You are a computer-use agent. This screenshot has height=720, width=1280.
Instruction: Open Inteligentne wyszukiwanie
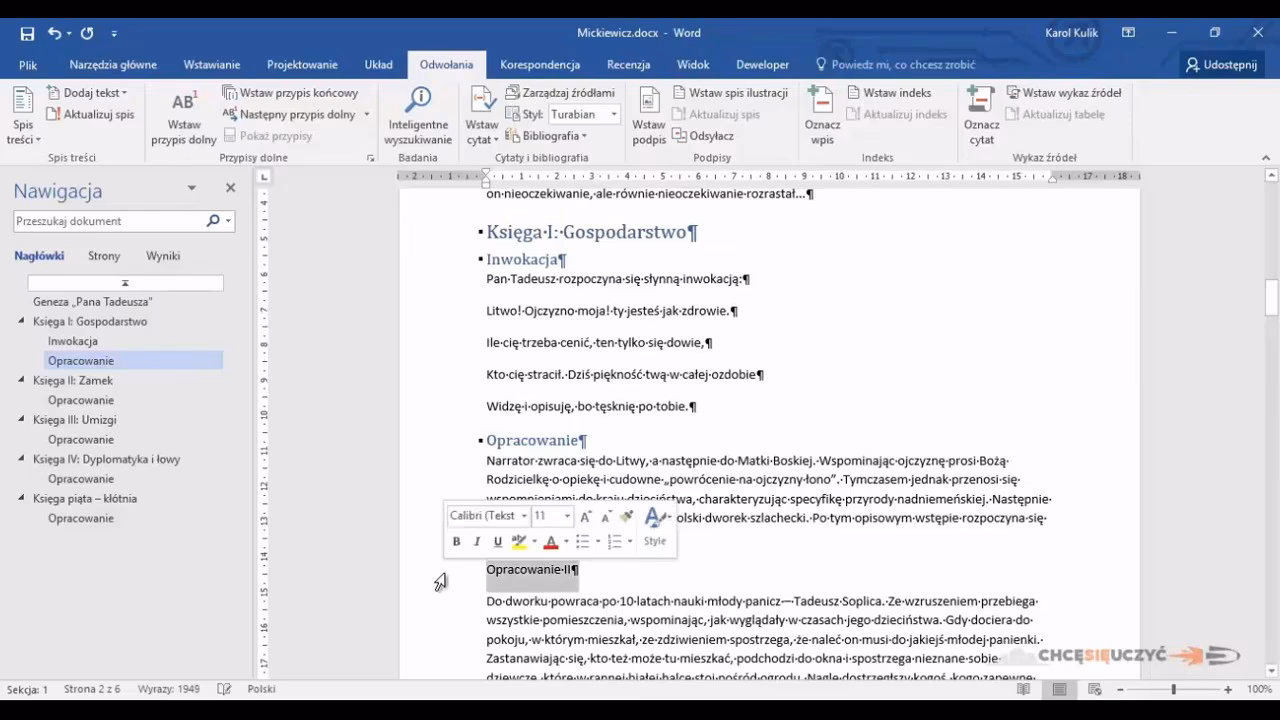click(x=418, y=118)
